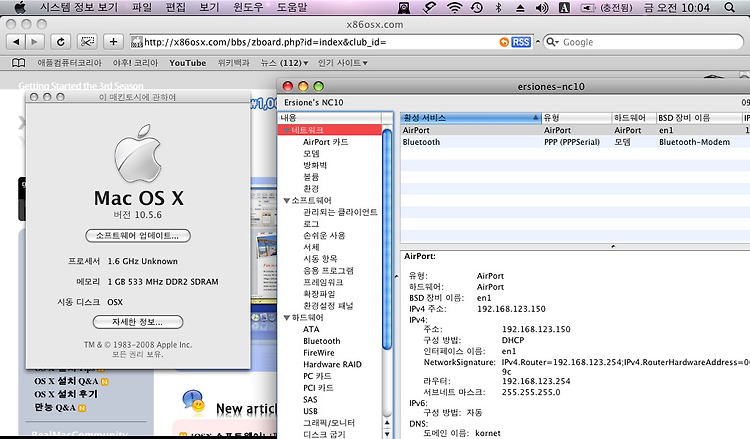Go back in Safari

click(x=16, y=42)
